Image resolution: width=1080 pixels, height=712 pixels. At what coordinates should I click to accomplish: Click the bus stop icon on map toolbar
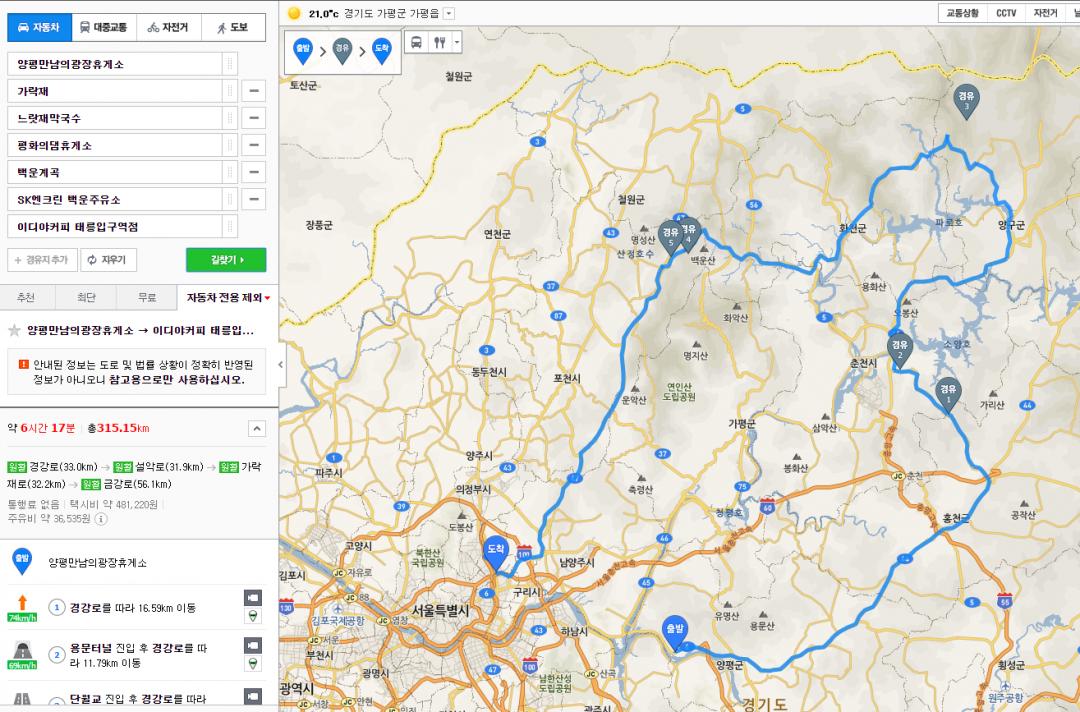(x=417, y=42)
